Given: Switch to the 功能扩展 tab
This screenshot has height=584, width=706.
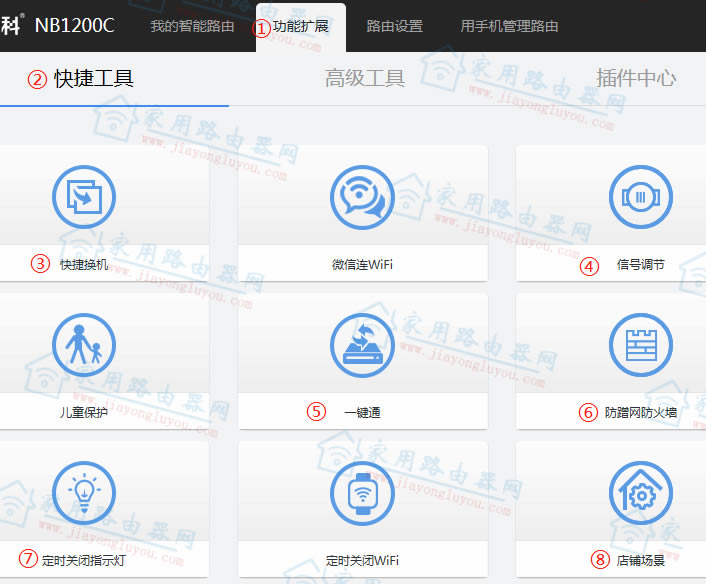Looking at the screenshot, I should (x=301, y=27).
